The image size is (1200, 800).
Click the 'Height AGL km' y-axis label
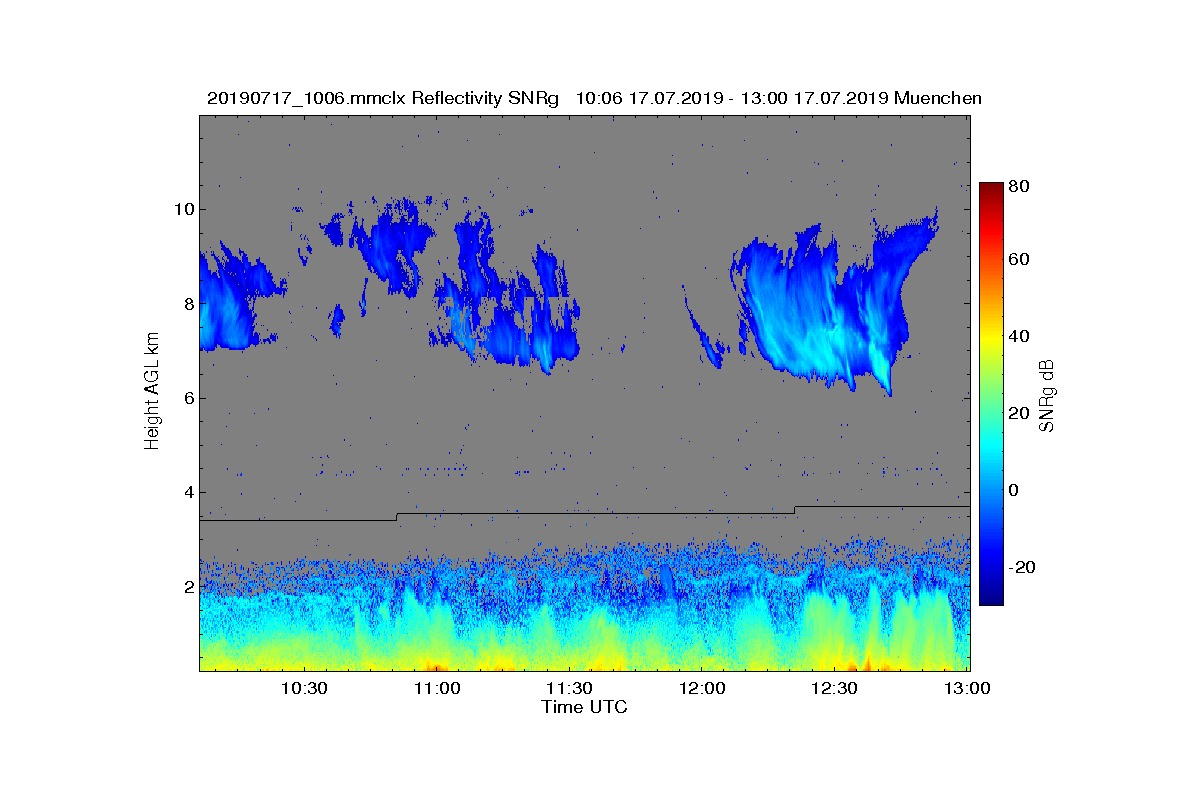click(153, 393)
